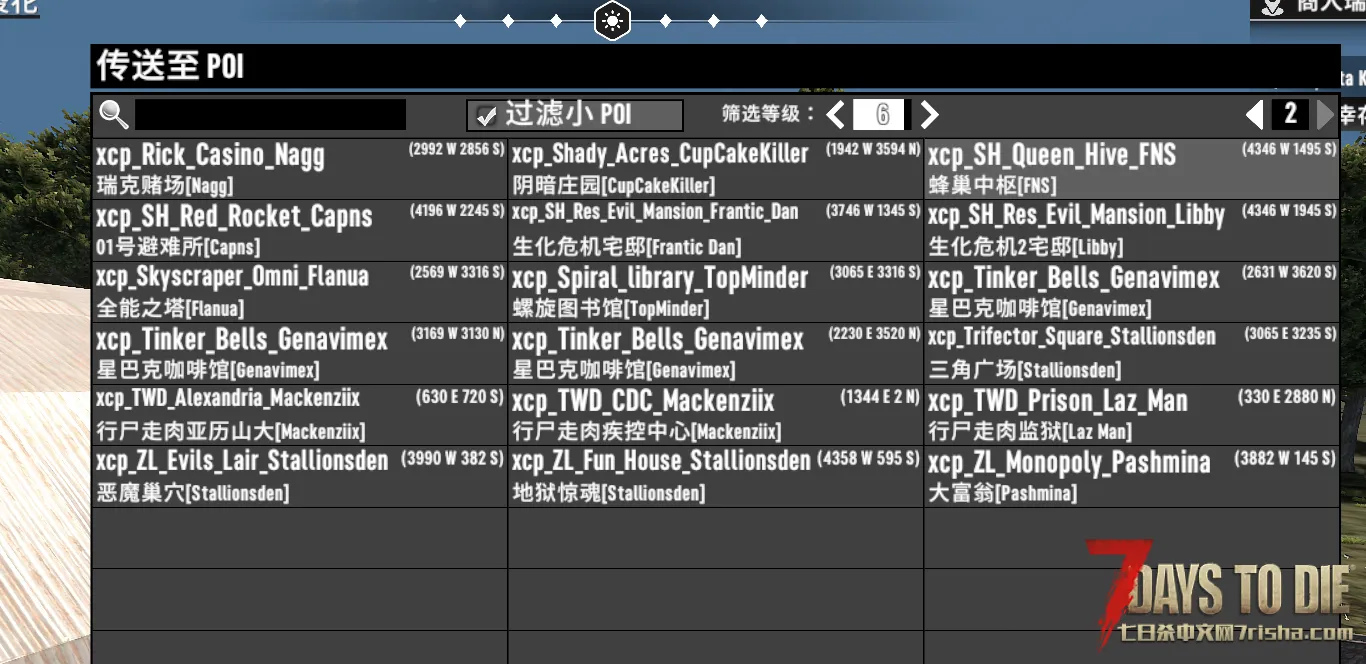The image size is (1366, 664).
Task: Focus the POI search text box
Action: [270, 115]
